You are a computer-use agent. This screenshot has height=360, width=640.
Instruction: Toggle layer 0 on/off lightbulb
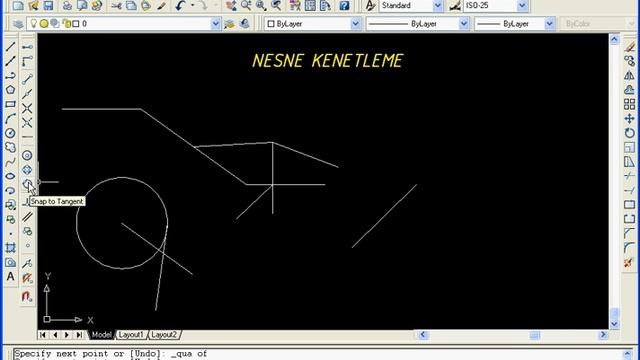click(34, 24)
